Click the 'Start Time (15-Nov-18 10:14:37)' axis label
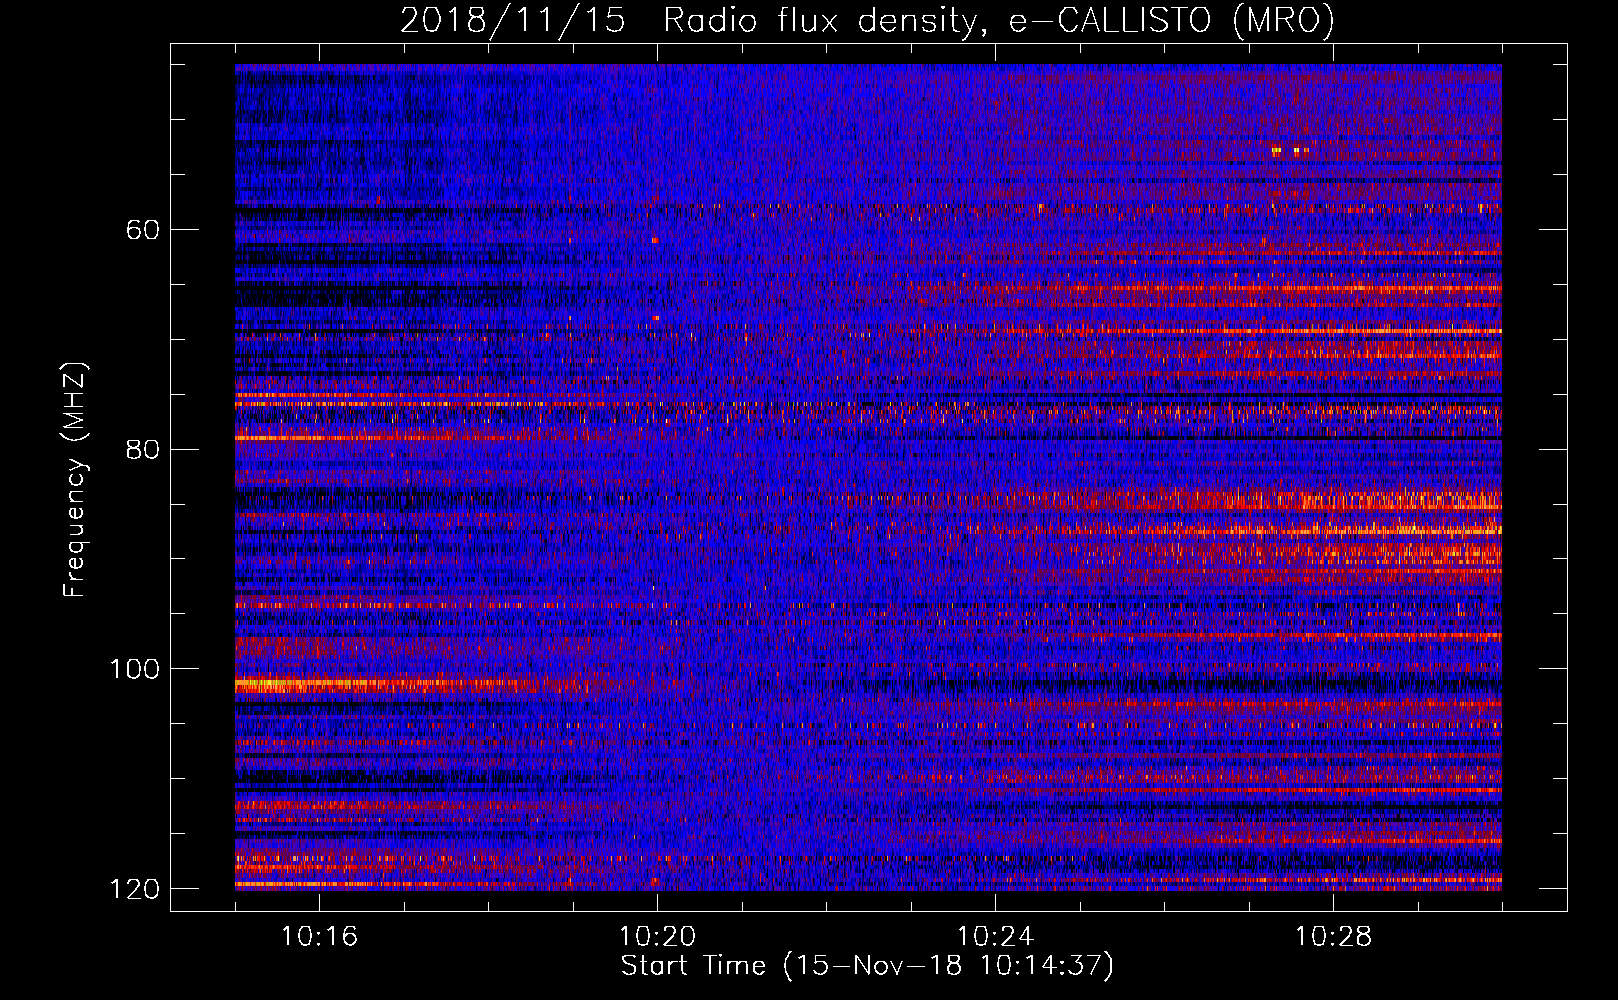The width and height of the screenshot is (1618, 1000). point(867,966)
